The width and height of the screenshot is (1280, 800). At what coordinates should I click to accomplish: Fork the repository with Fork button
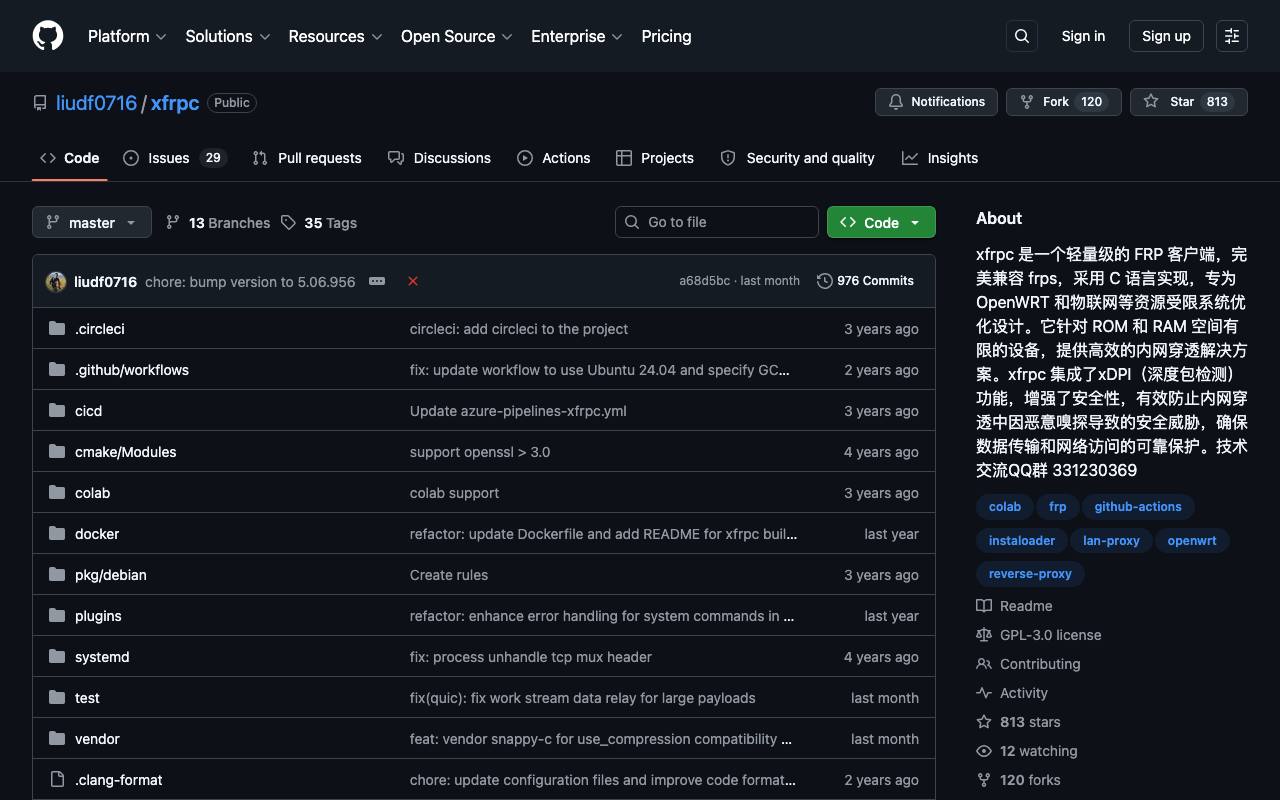[x=1063, y=102]
